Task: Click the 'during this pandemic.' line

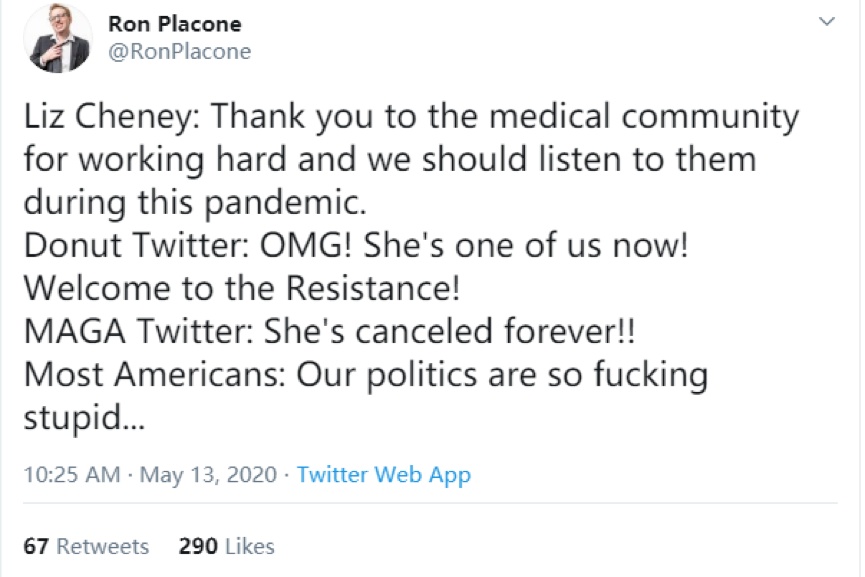Action: [x=195, y=202]
